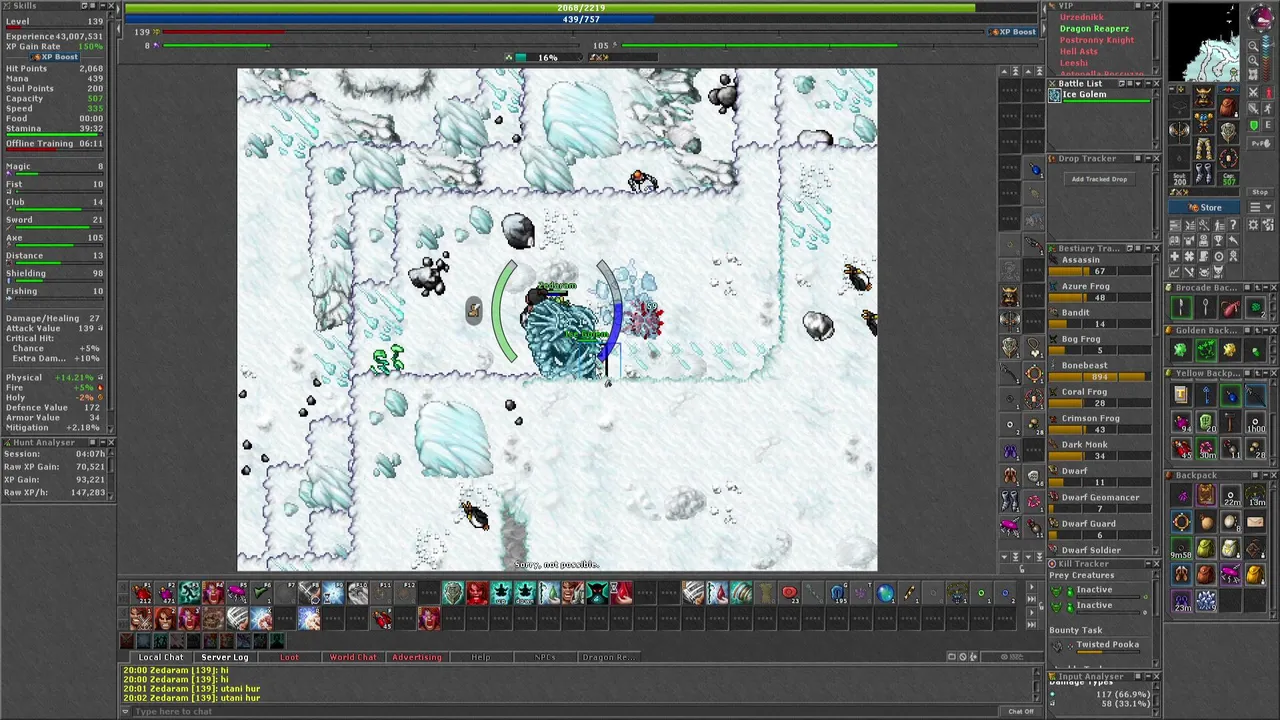This screenshot has width=1280, height=720.
Task: Collapse the Bestiary Tracker panel
Action: 1146,248
